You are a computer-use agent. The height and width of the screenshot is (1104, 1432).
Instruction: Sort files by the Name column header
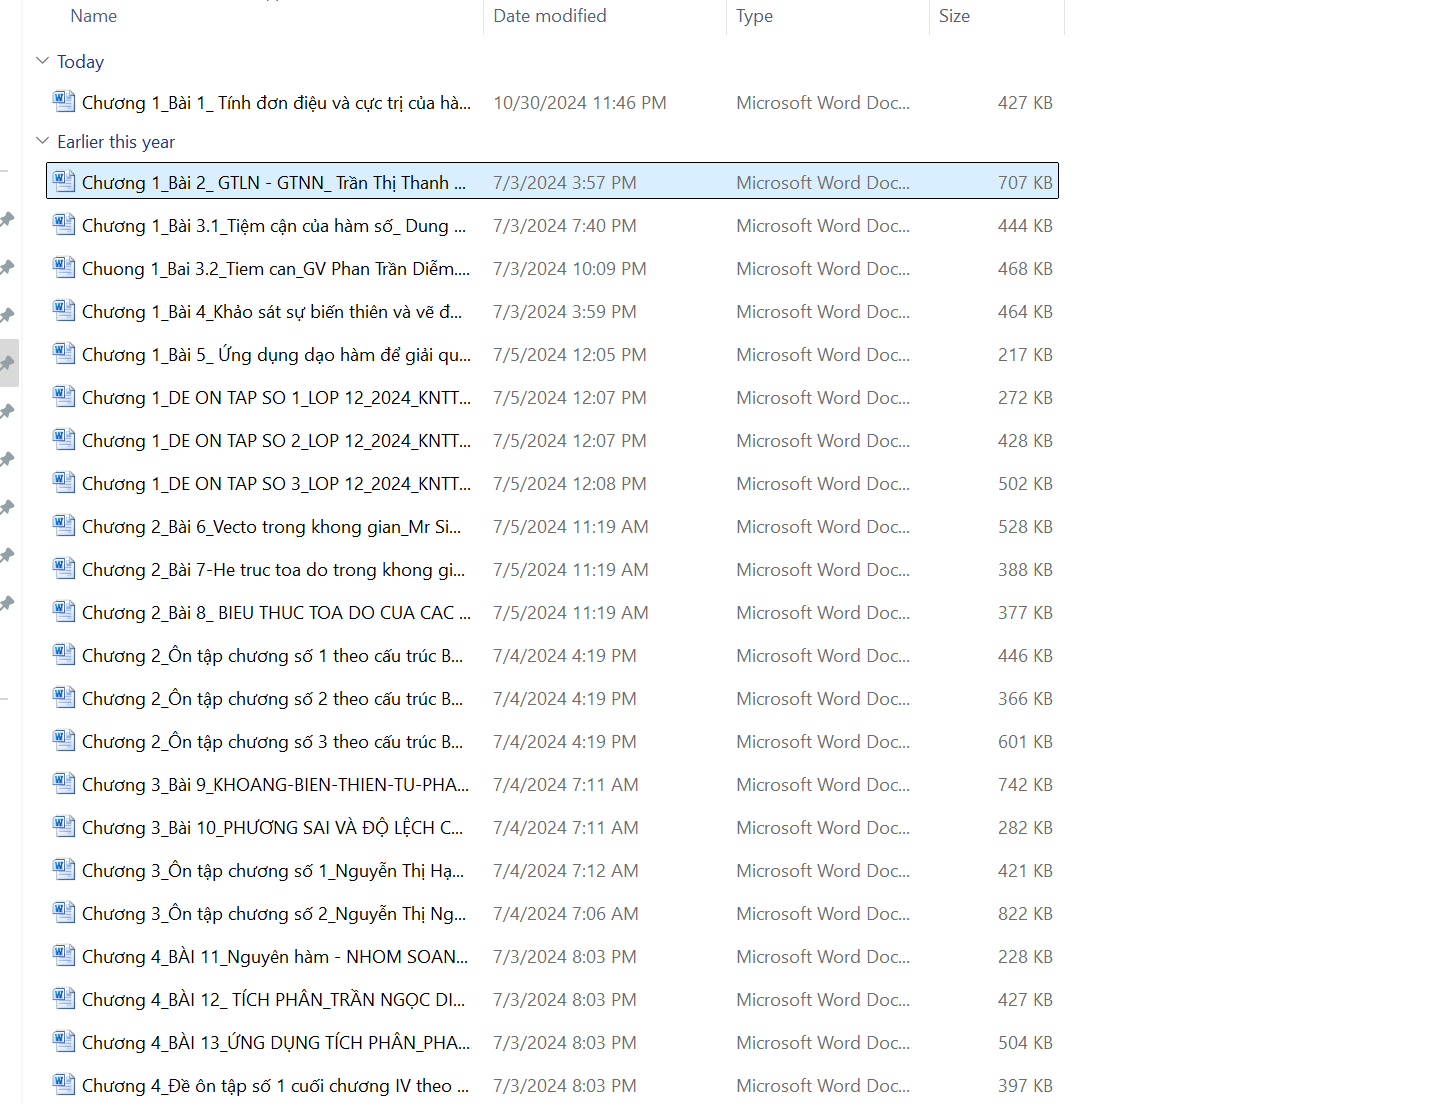click(94, 16)
